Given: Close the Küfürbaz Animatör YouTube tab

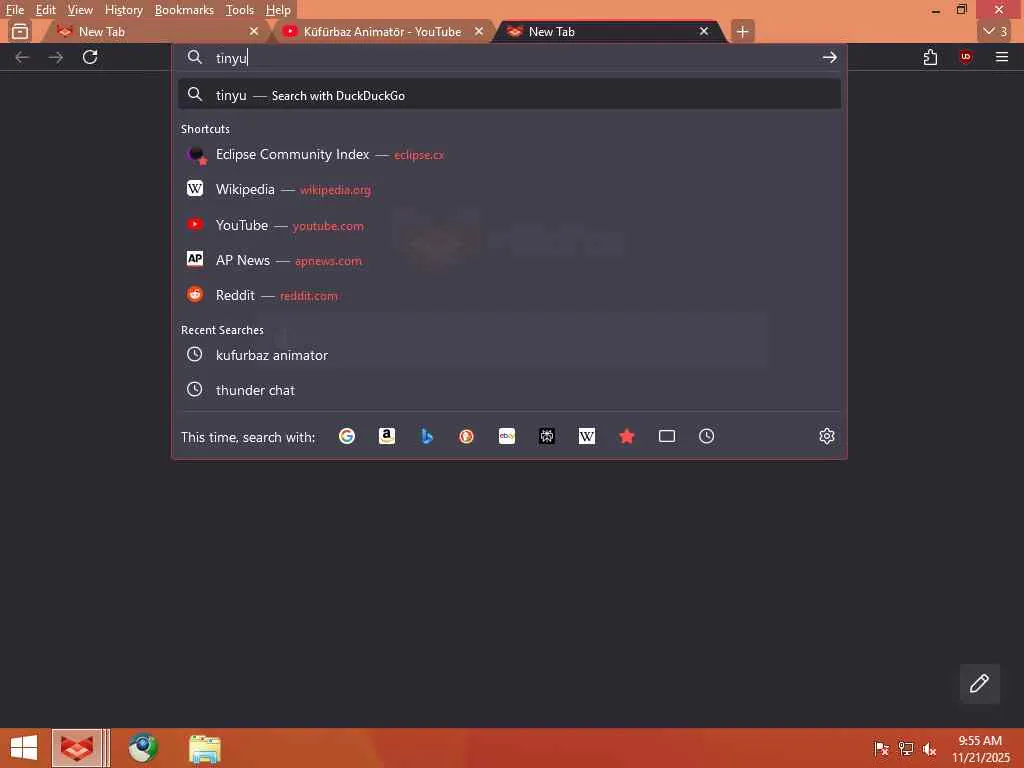Looking at the screenshot, I should (x=479, y=31).
